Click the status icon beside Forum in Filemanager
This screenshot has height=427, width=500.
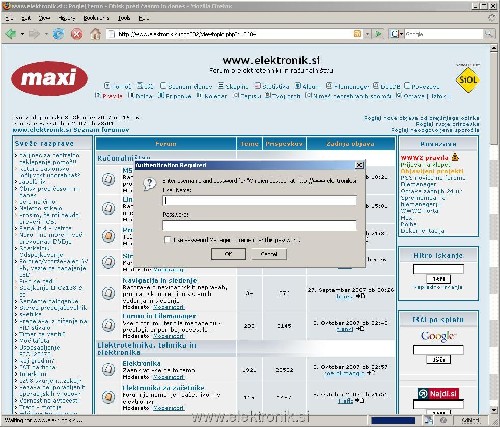[108, 325]
